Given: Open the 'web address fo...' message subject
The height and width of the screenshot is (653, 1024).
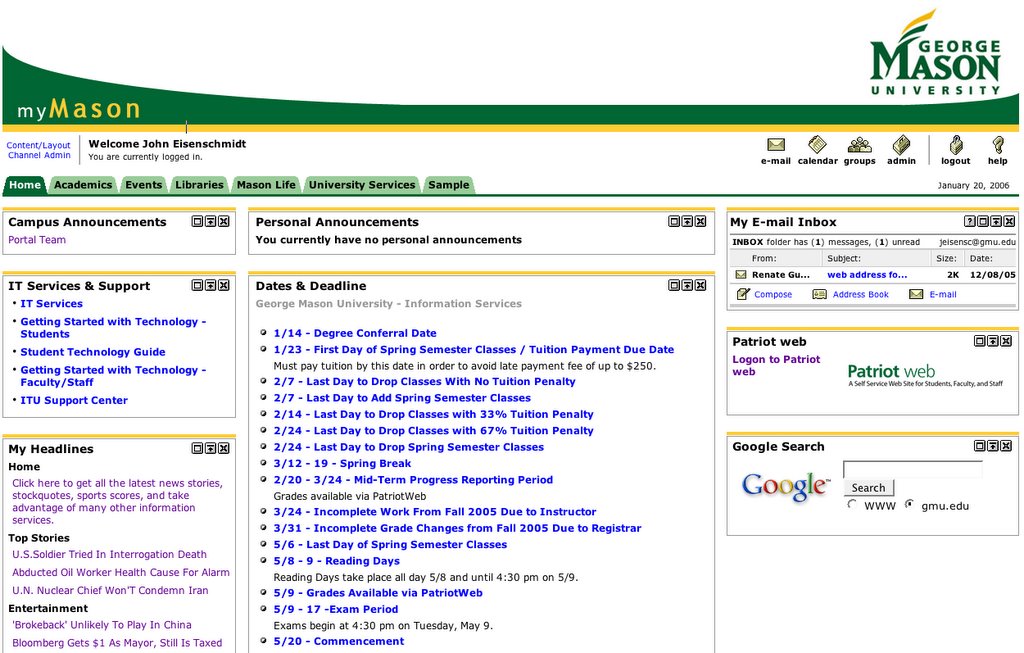Looking at the screenshot, I should 867,275.
